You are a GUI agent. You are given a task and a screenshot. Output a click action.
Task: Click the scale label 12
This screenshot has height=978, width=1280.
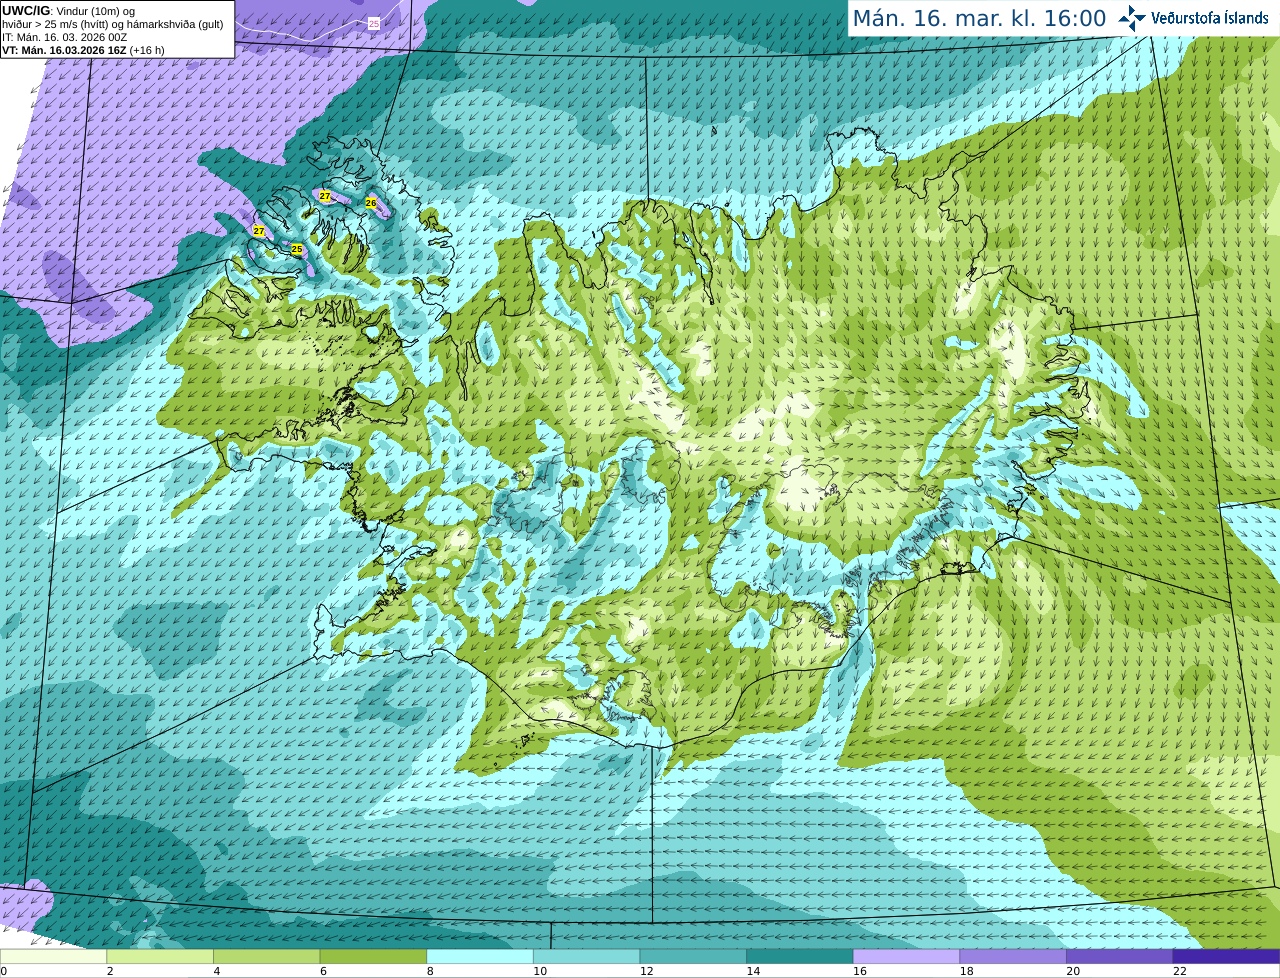pos(647,971)
